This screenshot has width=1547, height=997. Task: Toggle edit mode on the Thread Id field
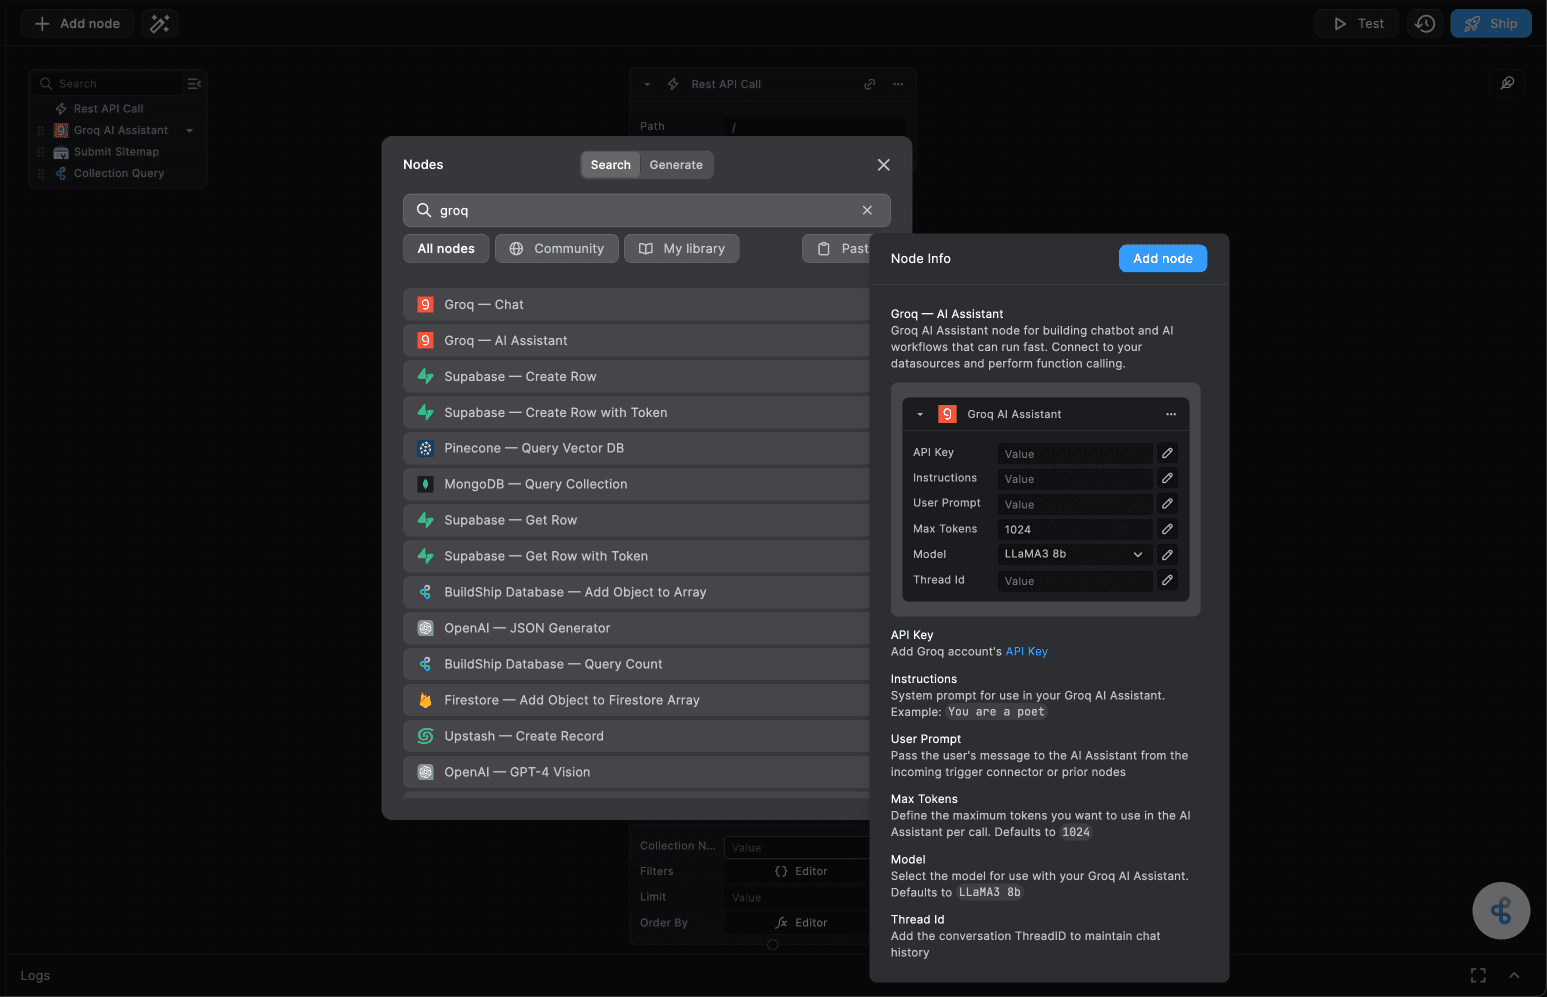click(x=1166, y=580)
